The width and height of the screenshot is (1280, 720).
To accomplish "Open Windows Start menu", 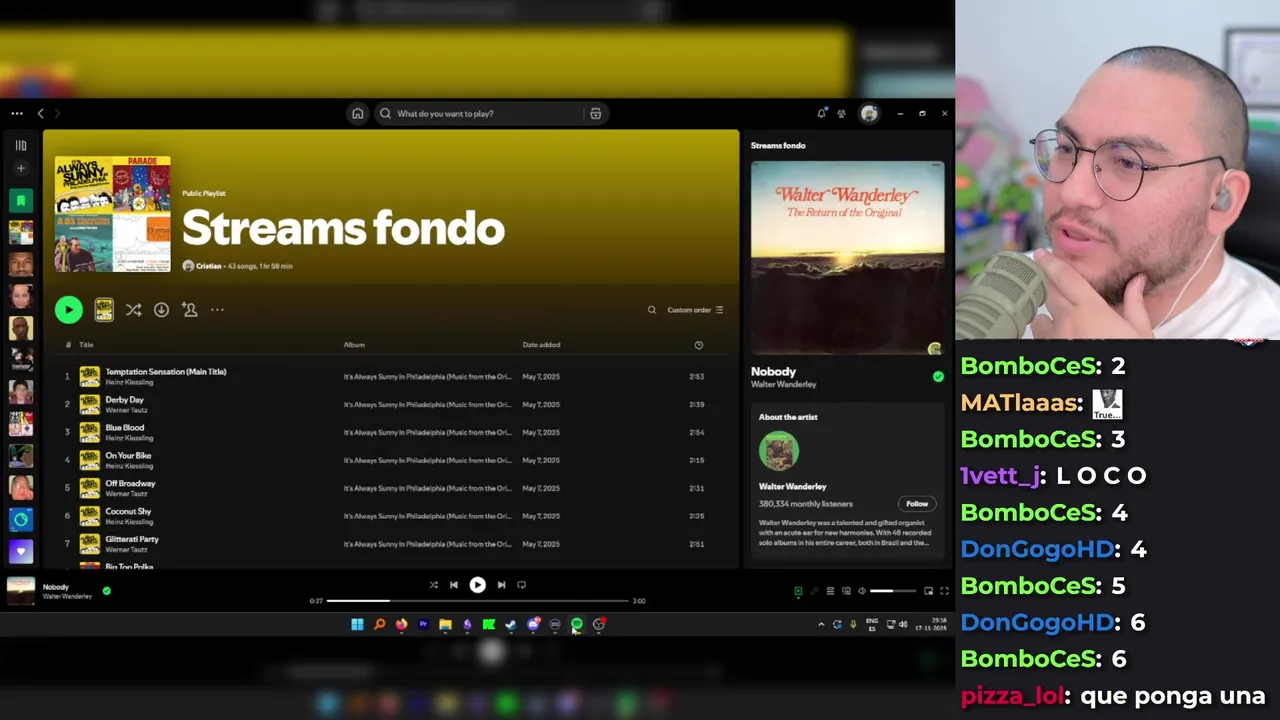I will [x=357, y=624].
